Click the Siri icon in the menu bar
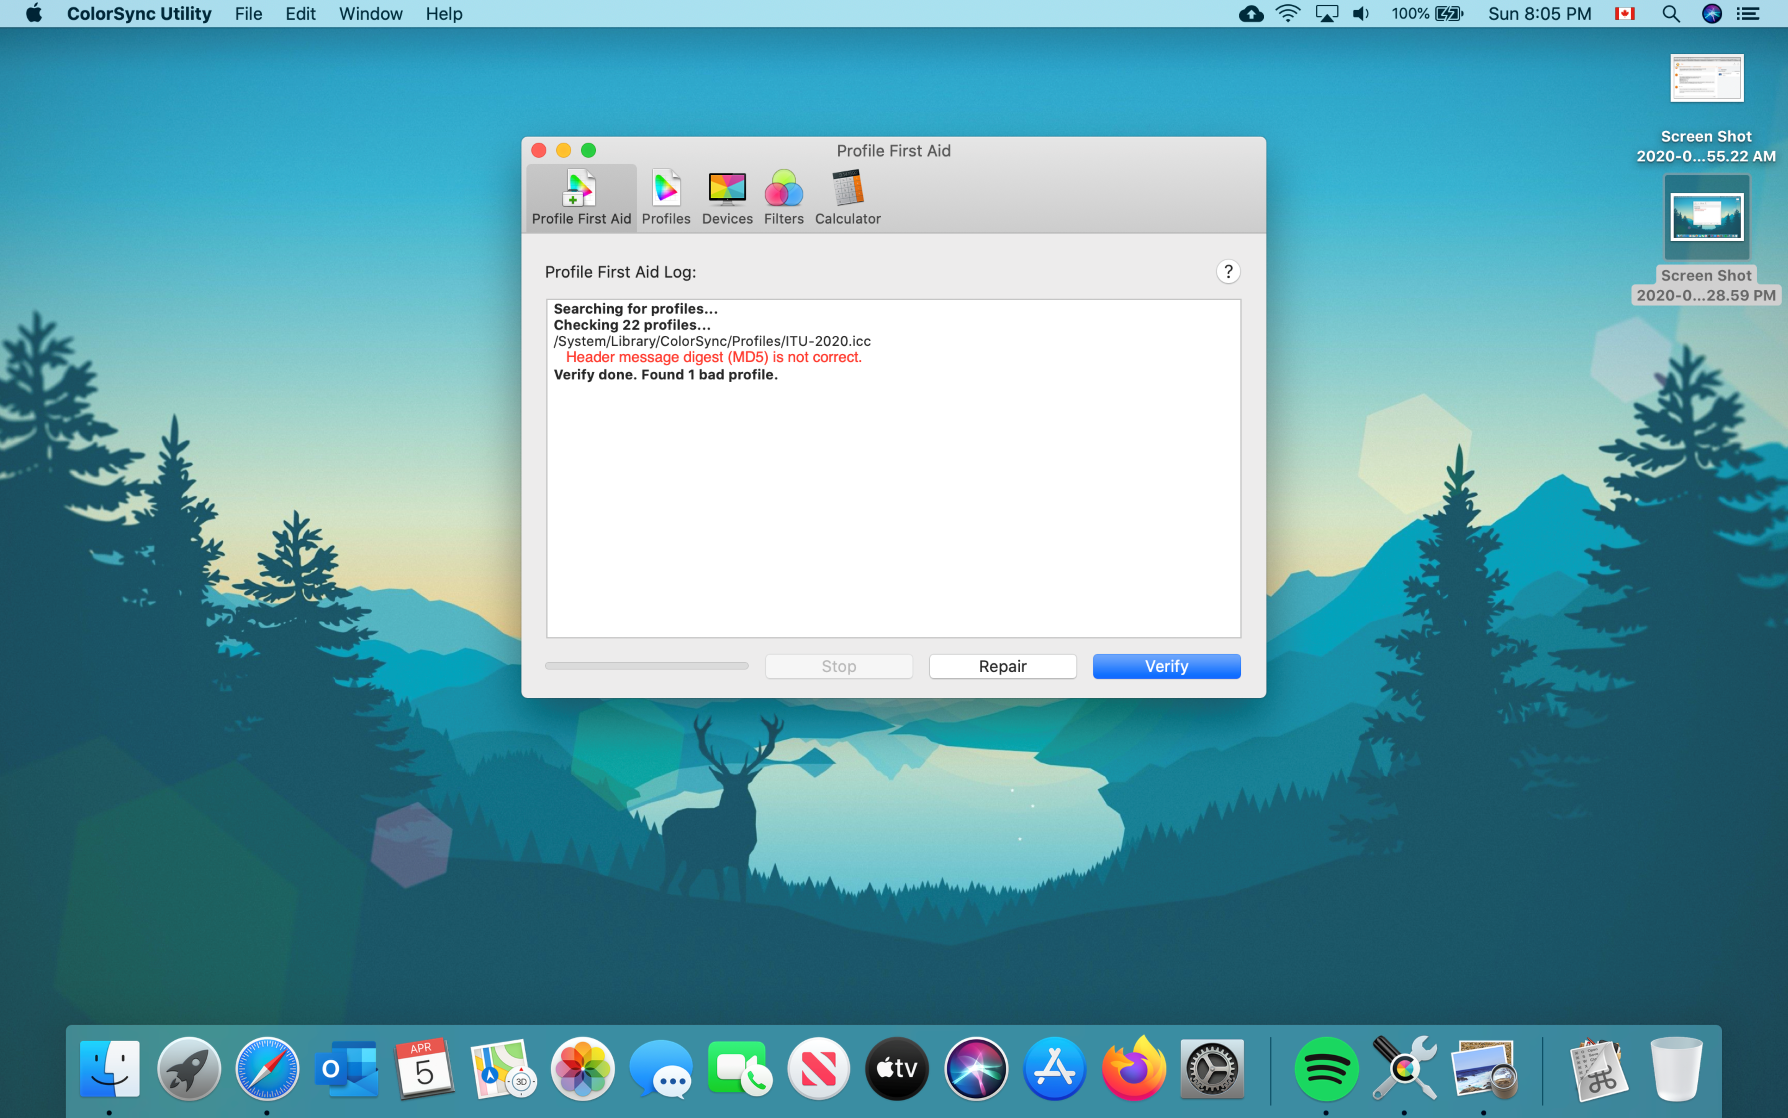 (x=1712, y=14)
